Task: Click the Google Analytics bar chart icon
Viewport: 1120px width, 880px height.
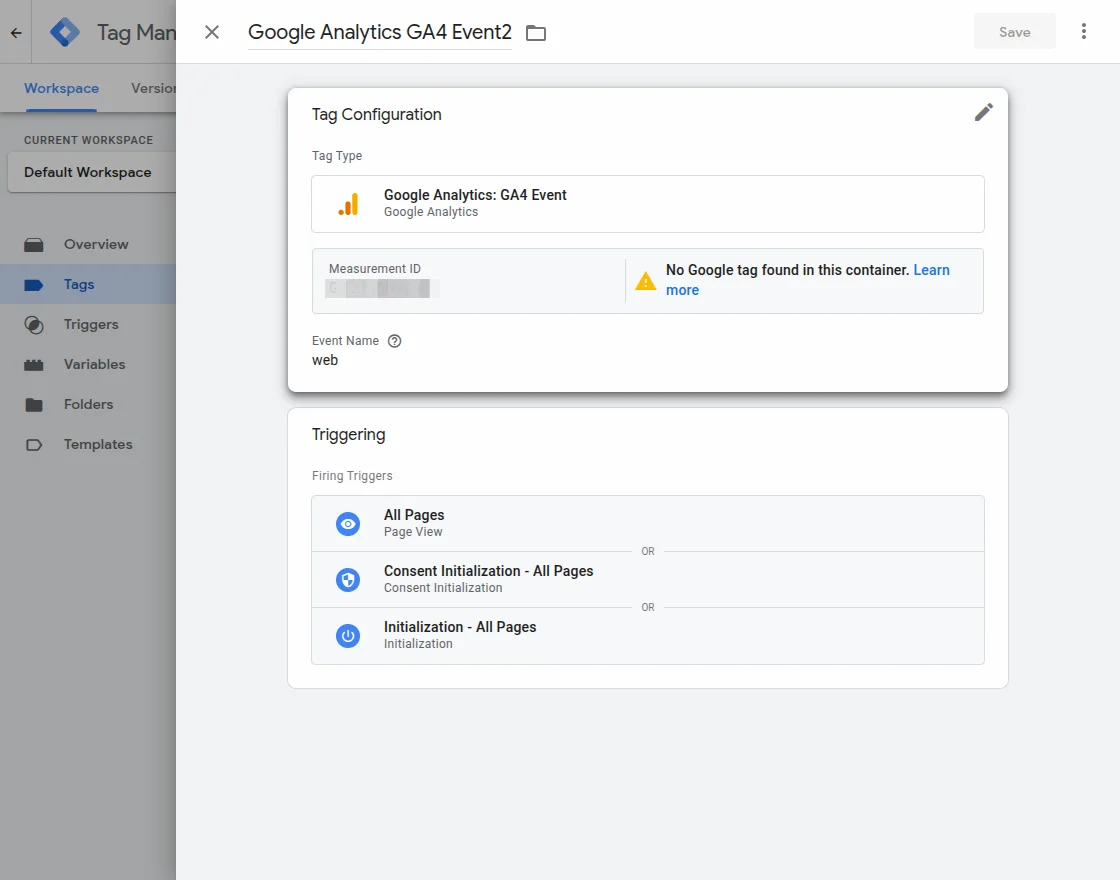Action: click(348, 204)
